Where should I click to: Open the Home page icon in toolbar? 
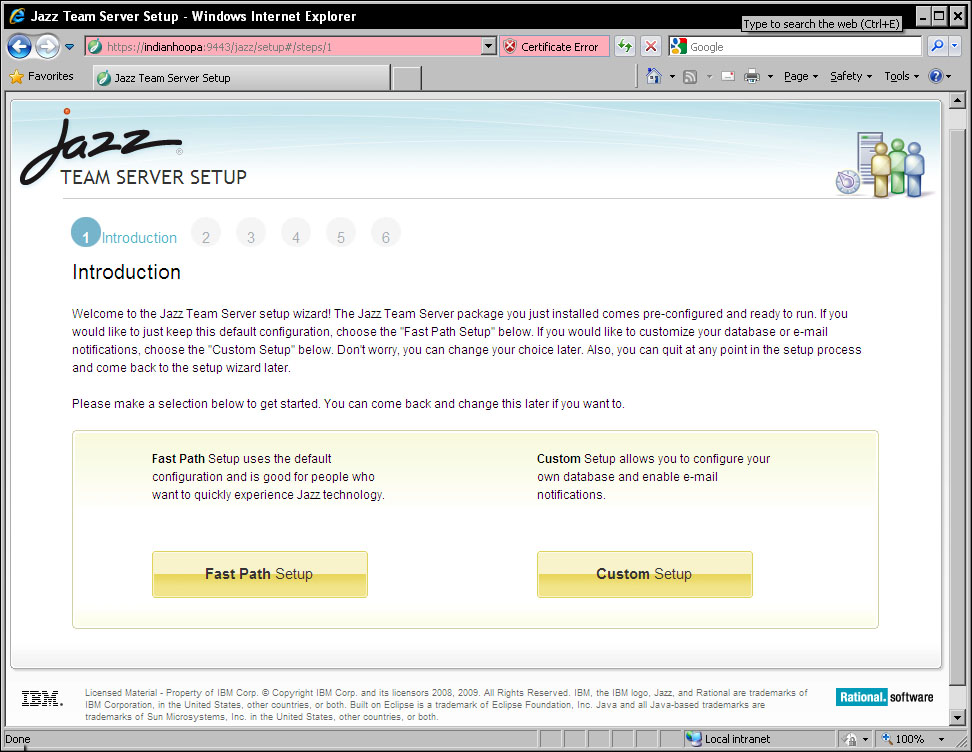[653, 76]
